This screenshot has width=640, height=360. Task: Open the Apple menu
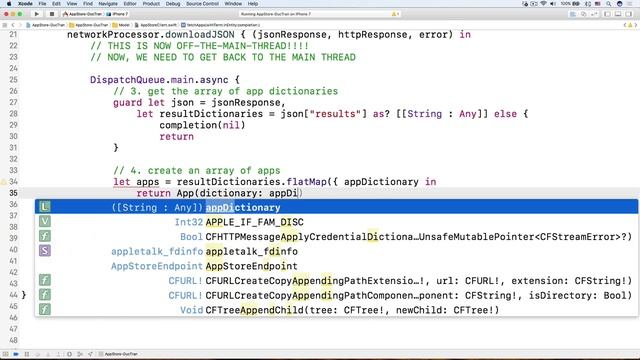pyautogui.click(x=8, y=4)
